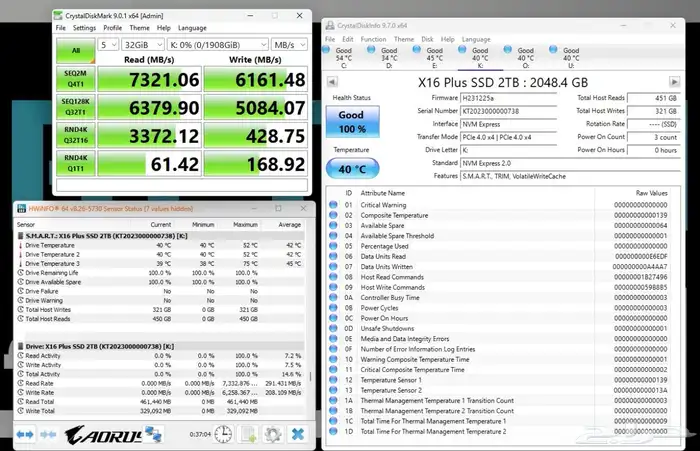Go to previous disk with left arrow
The width and height of the screenshot is (700, 451).
[x=332, y=82]
